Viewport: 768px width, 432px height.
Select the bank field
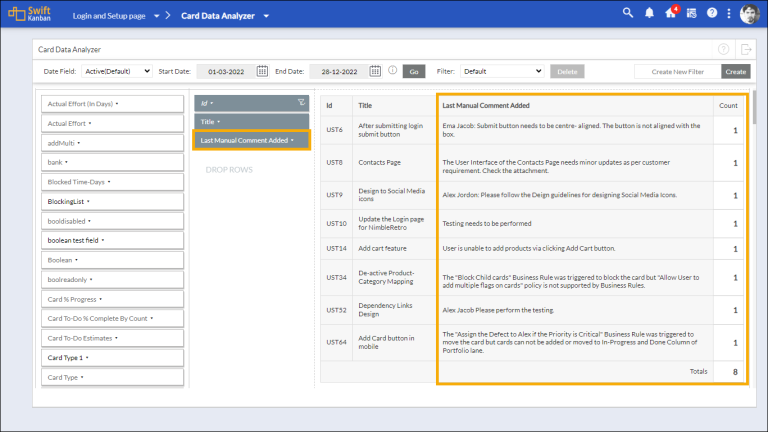tap(112, 162)
